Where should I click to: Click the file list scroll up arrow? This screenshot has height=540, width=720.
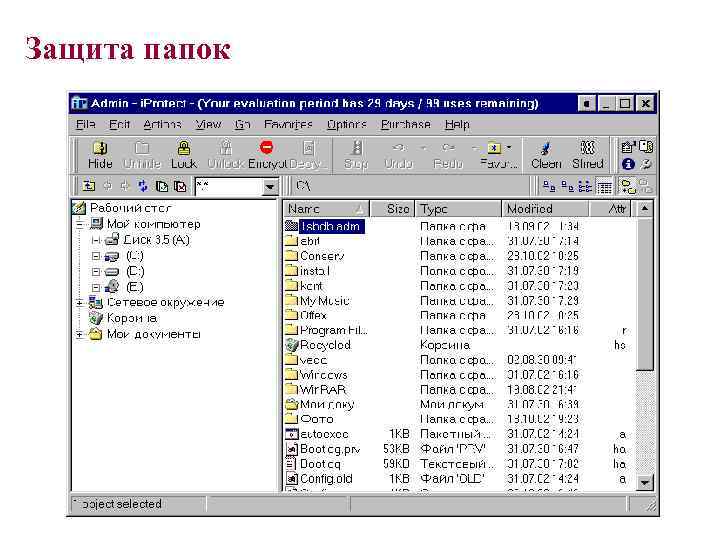point(645,209)
